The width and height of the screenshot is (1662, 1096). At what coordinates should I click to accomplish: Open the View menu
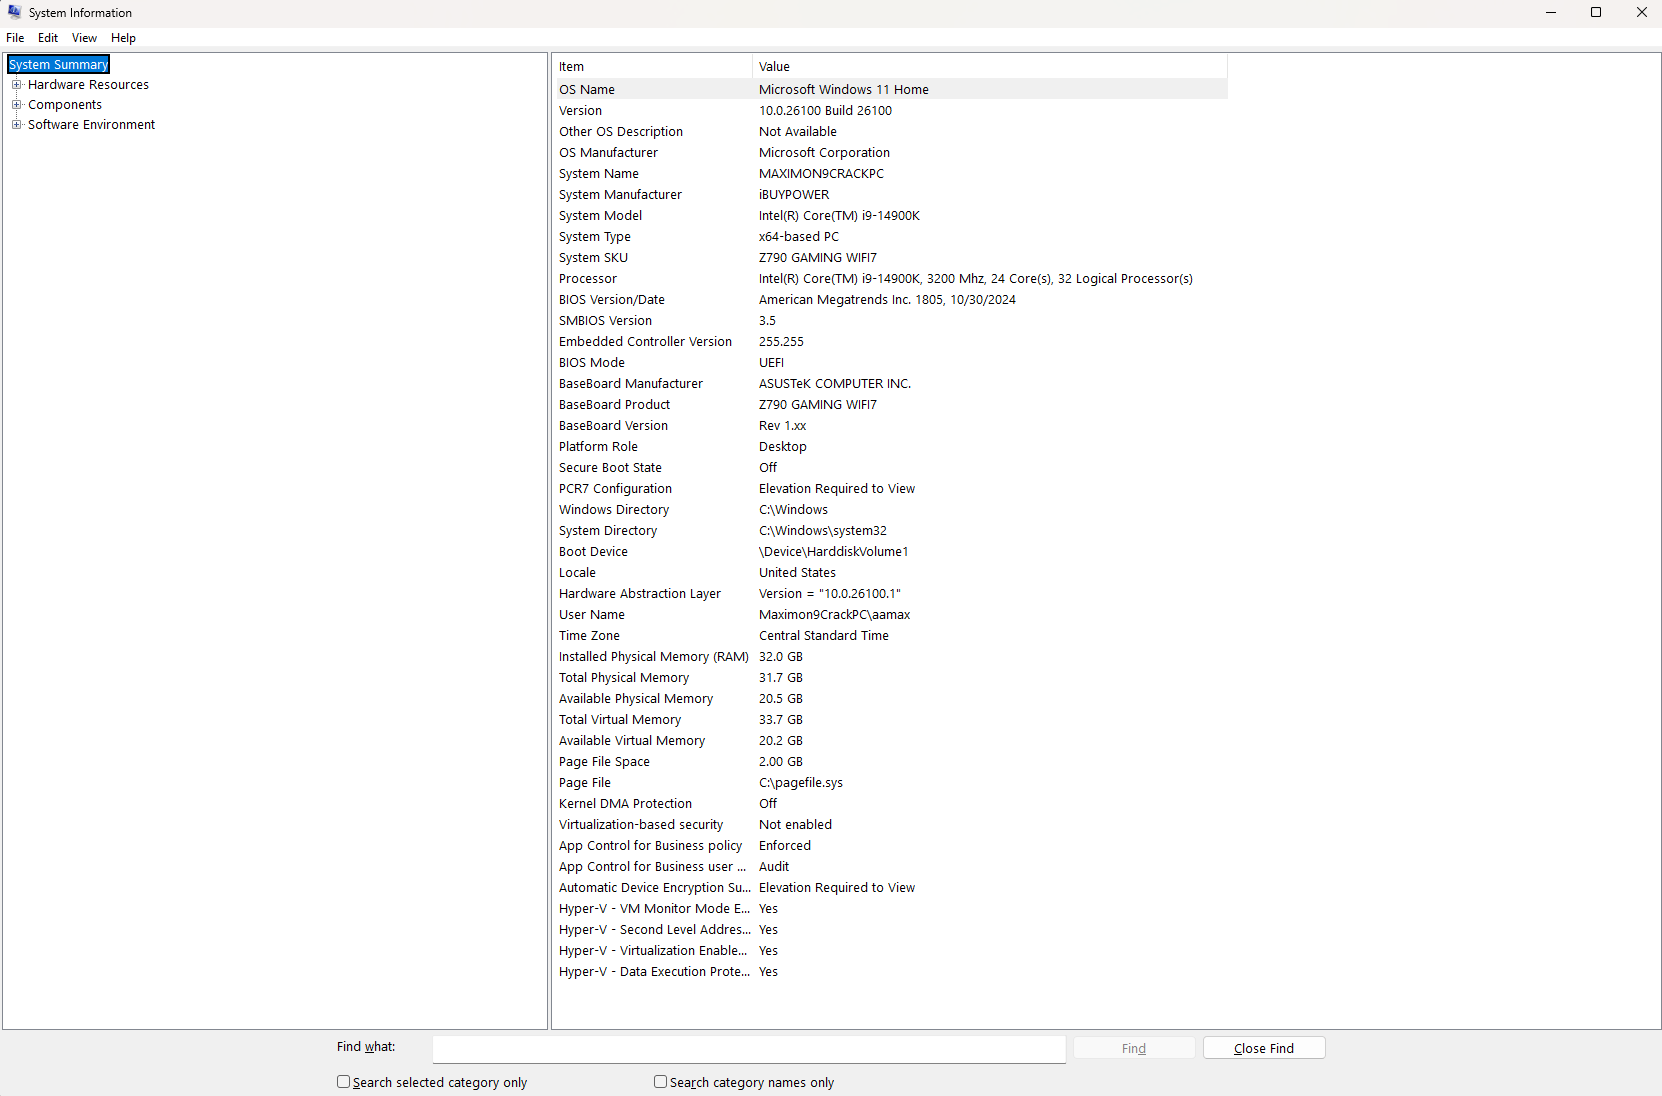[x=84, y=38]
